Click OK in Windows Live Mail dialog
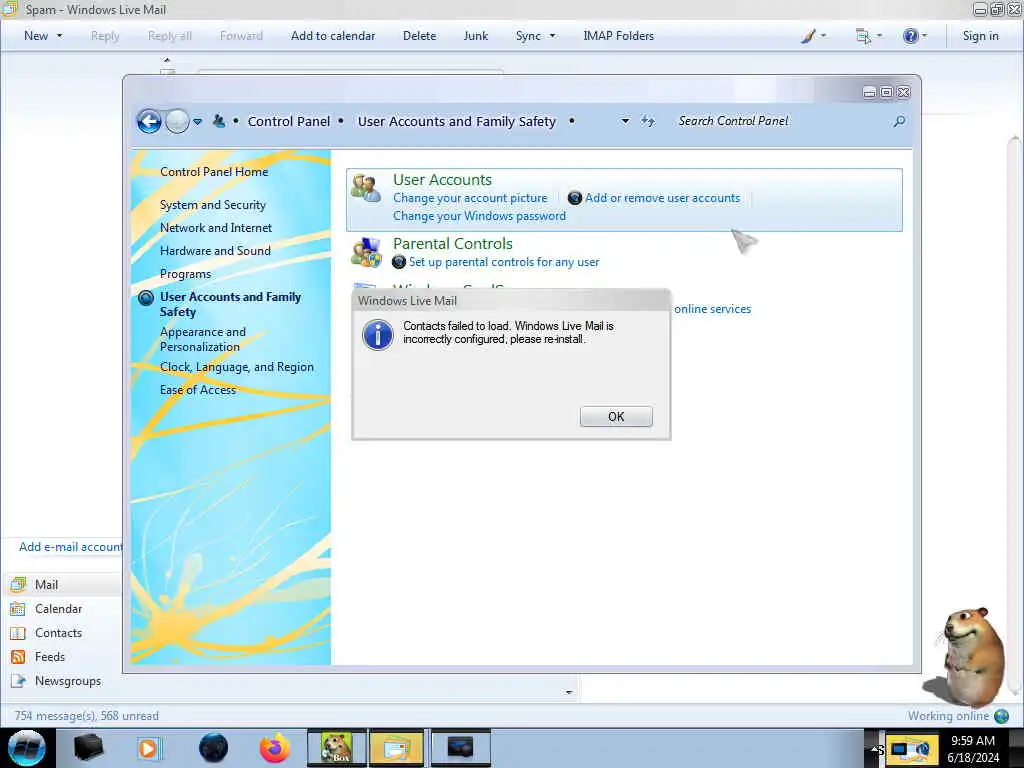The width and height of the screenshot is (1024, 768). pyautogui.click(x=616, y=417)
